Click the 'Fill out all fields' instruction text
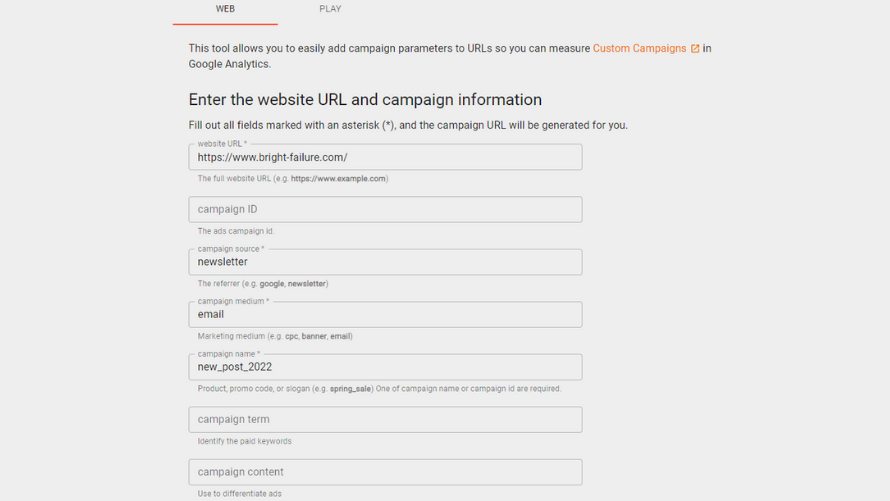The height and width of the screenshot is (501, 890). pos(408,125)
